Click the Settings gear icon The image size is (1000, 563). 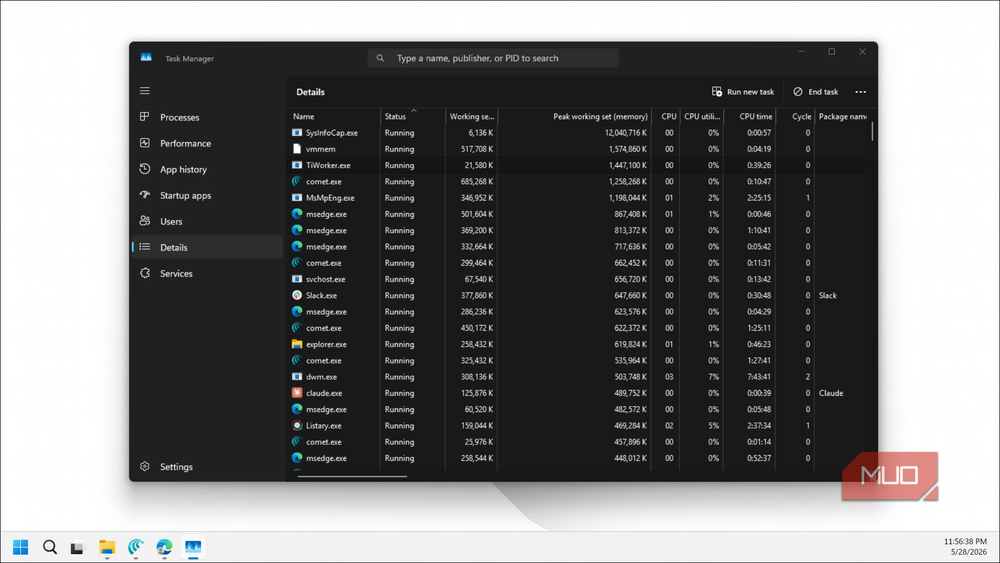(x=145, y=466)
